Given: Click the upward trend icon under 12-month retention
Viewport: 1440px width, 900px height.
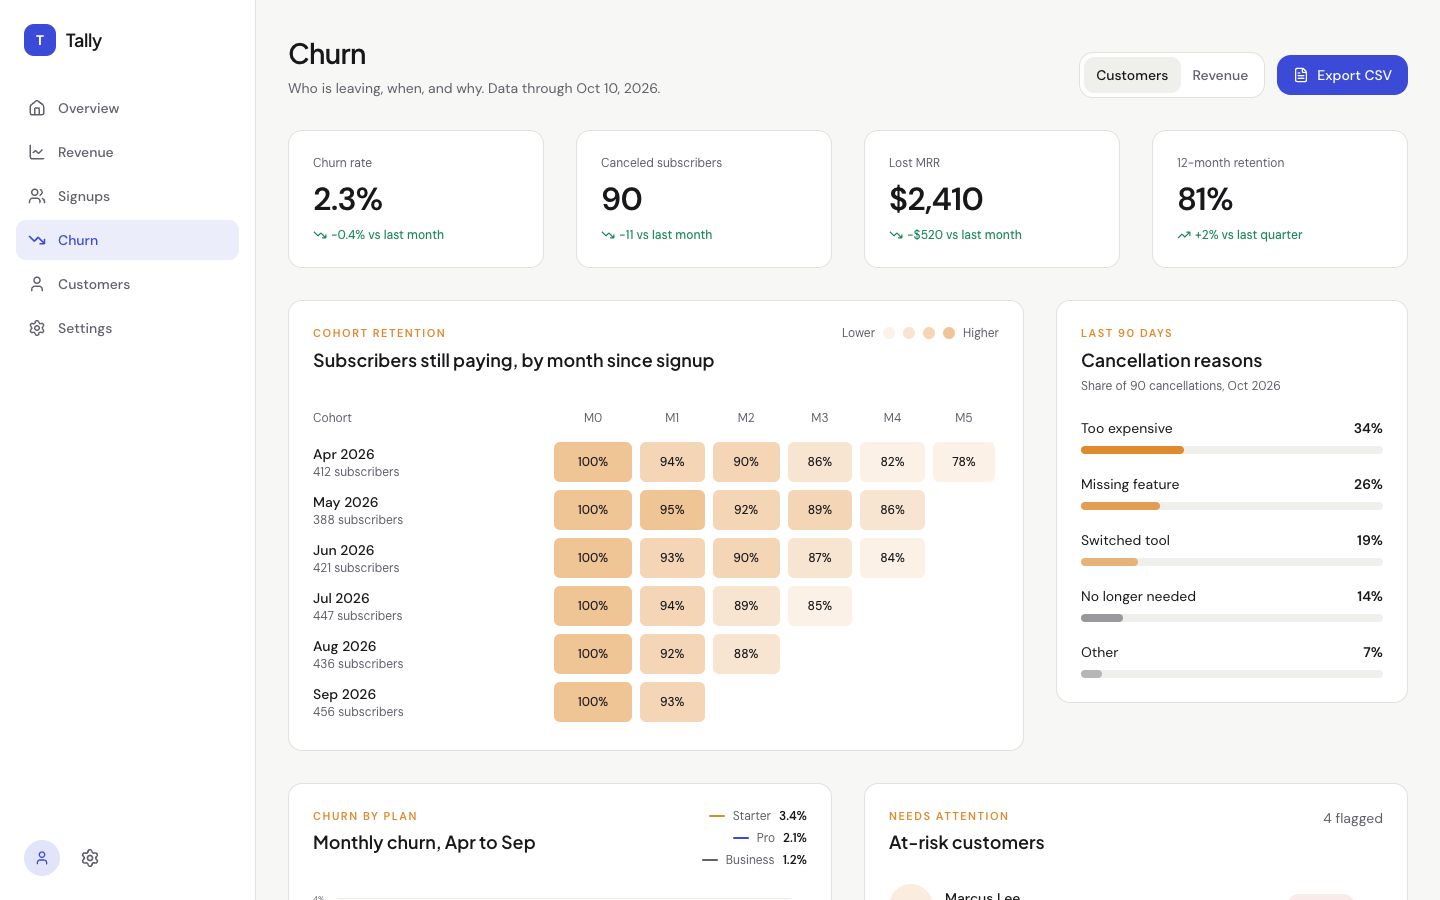Looking at the screenshot, I should (1184, 235).
